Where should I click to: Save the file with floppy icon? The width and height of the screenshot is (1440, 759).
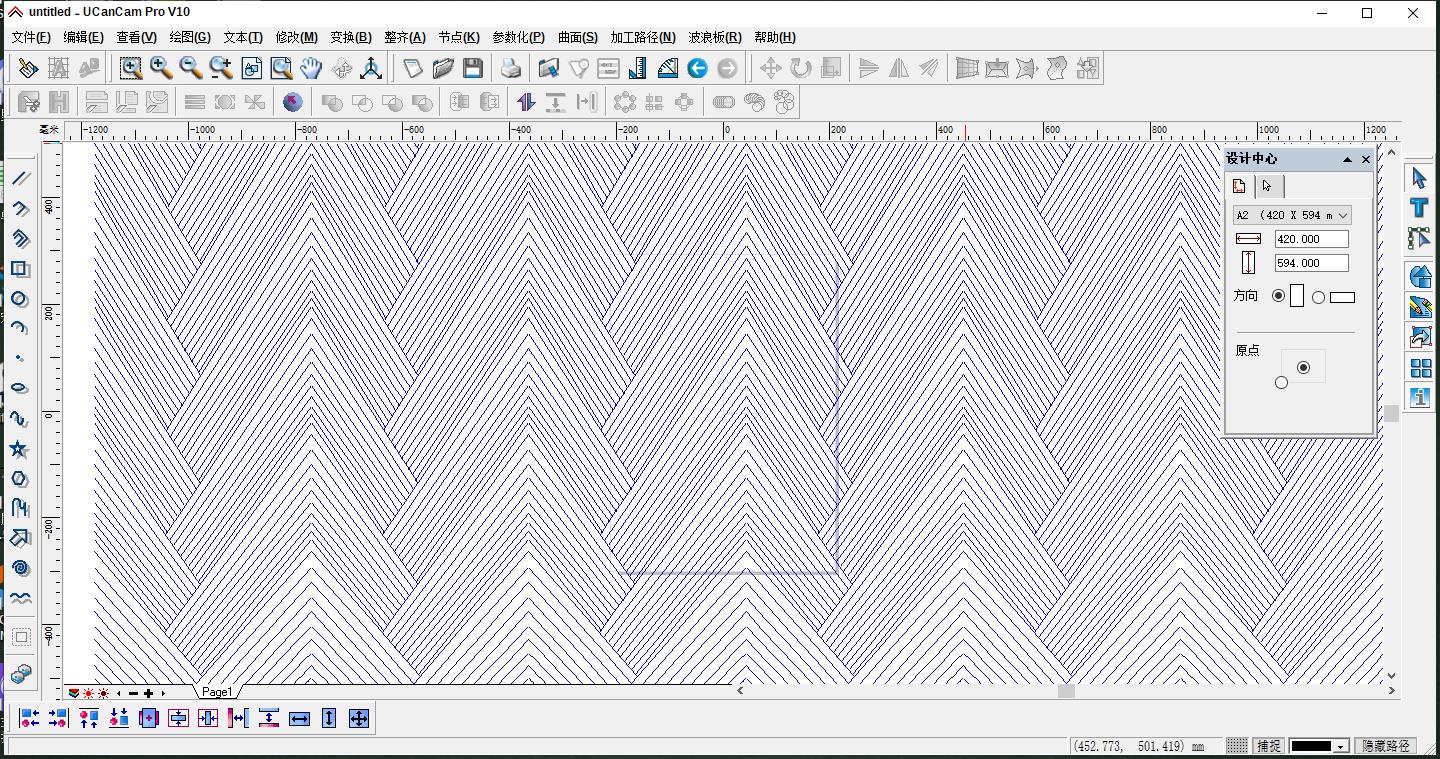pos(473,68)
